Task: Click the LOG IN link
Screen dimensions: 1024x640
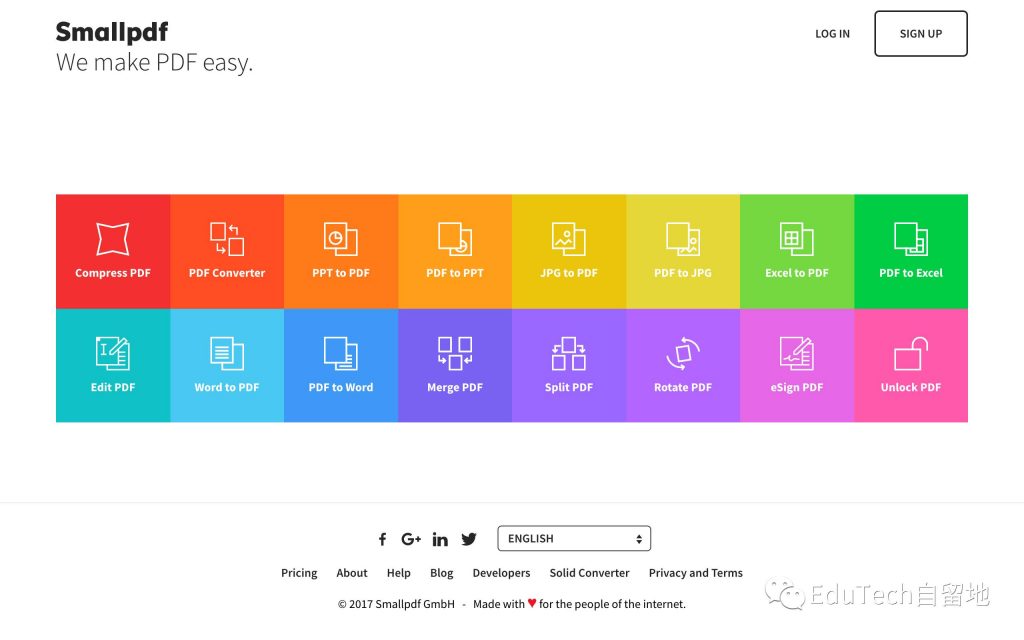Action: pos(832,33)
